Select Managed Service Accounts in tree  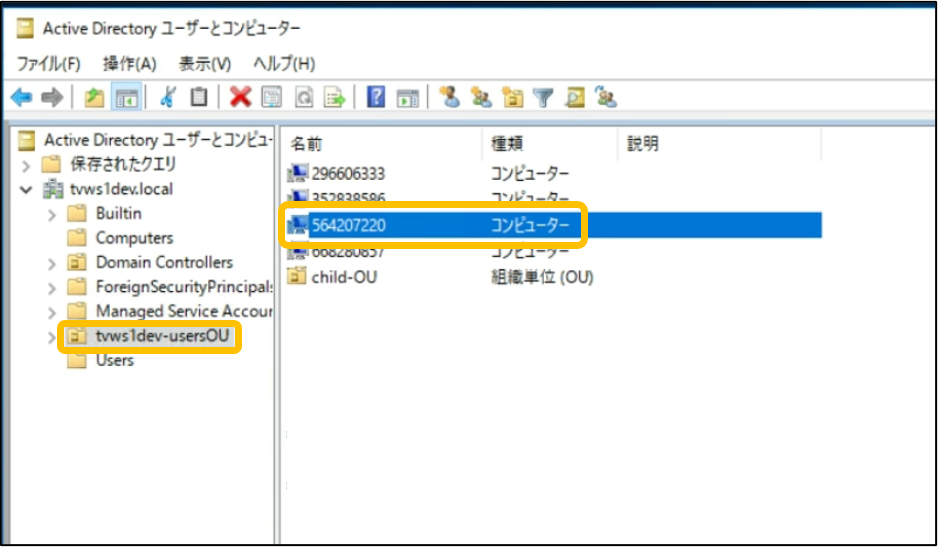[184, 311]
